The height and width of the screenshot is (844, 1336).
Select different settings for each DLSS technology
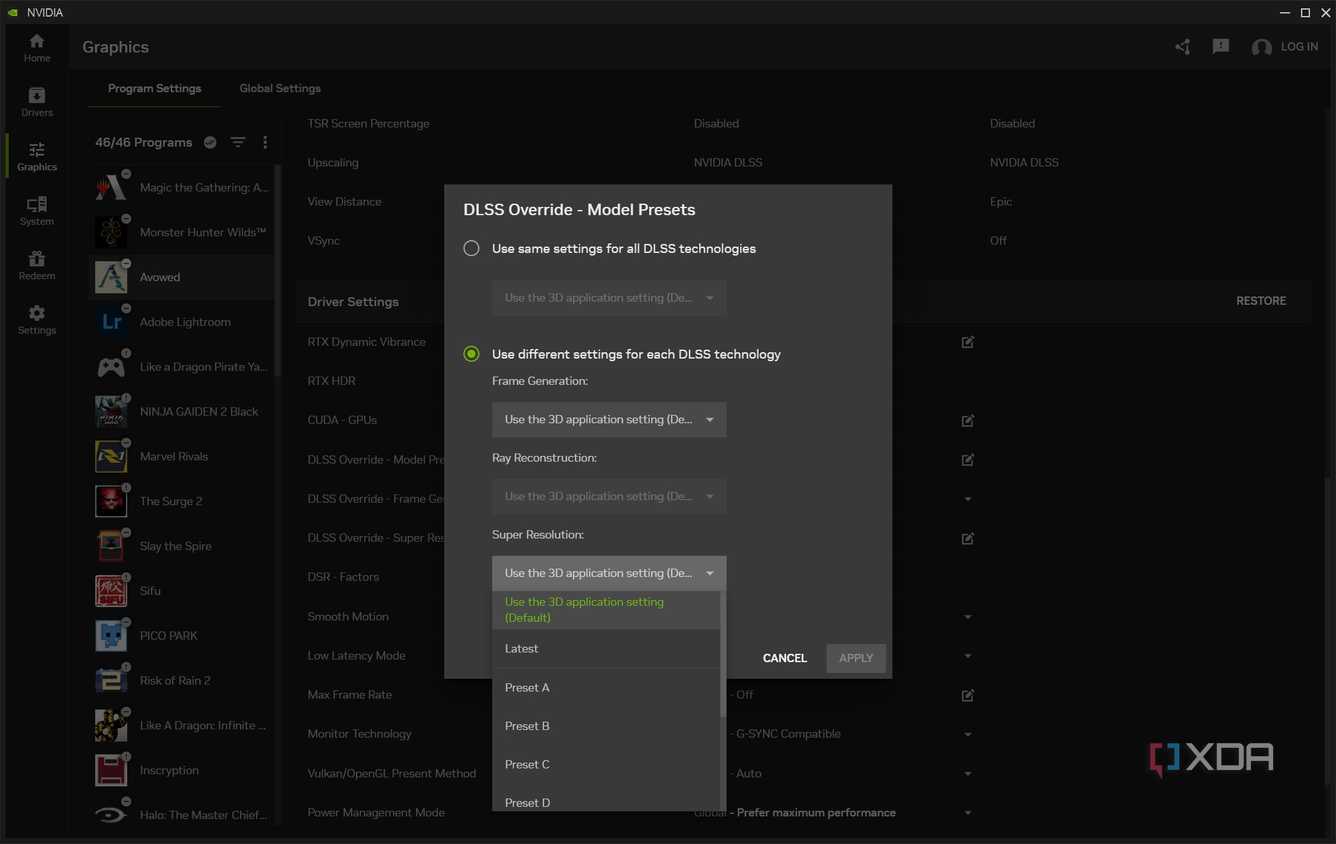pos(471,354)
